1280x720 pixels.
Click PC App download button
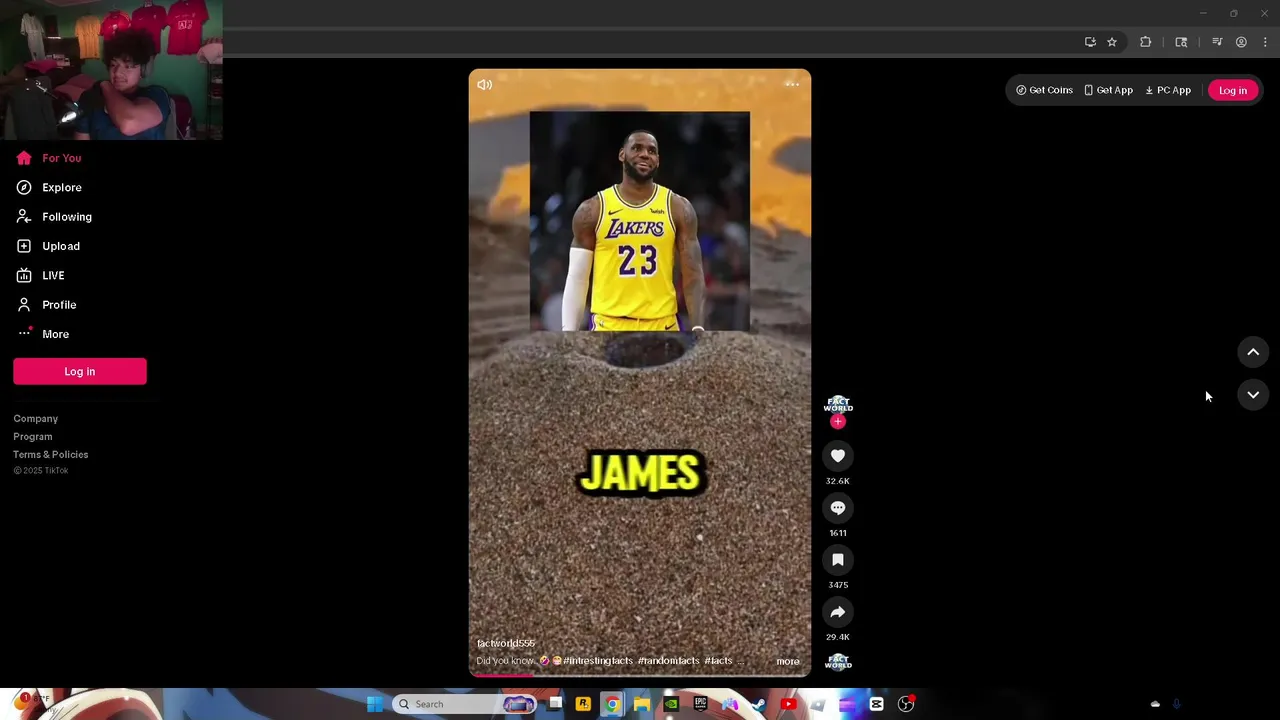[1168, 90]
